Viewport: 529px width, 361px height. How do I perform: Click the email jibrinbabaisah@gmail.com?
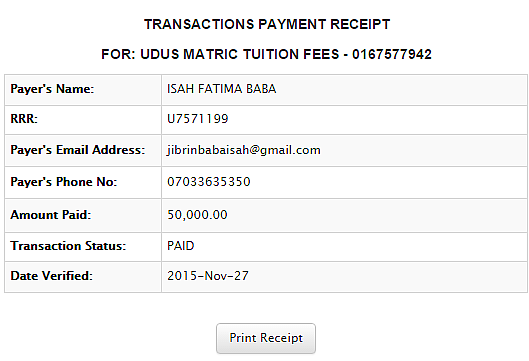244,150
